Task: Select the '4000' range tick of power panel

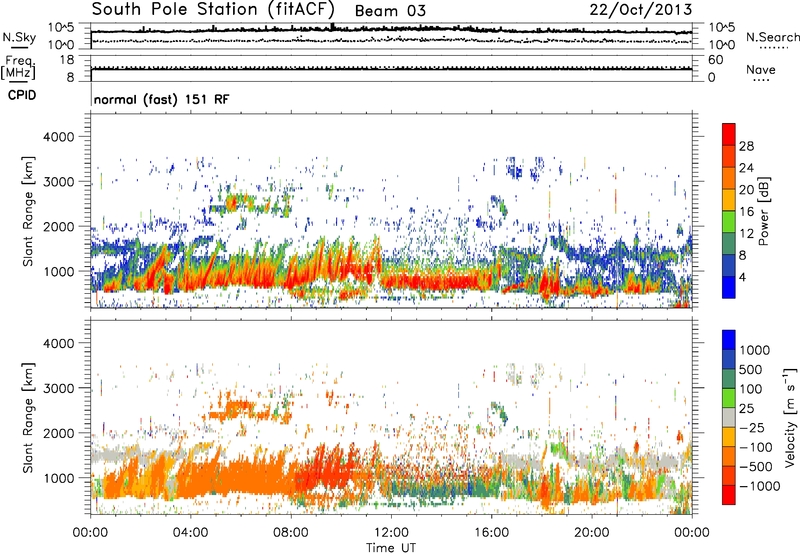Action: (58, 137)
